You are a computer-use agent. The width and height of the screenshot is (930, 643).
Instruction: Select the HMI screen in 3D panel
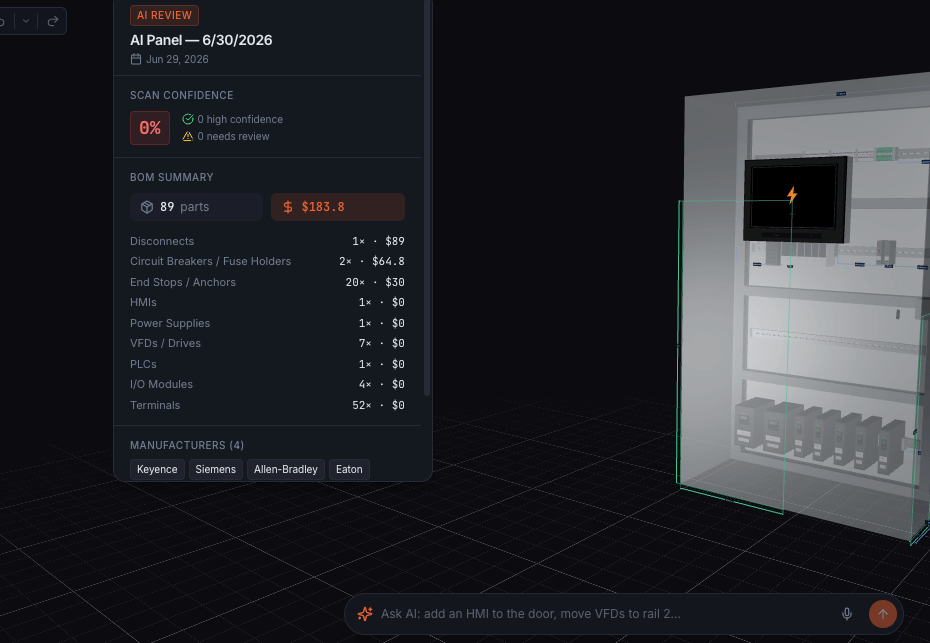pyautogui.click(x=796, y=199)
